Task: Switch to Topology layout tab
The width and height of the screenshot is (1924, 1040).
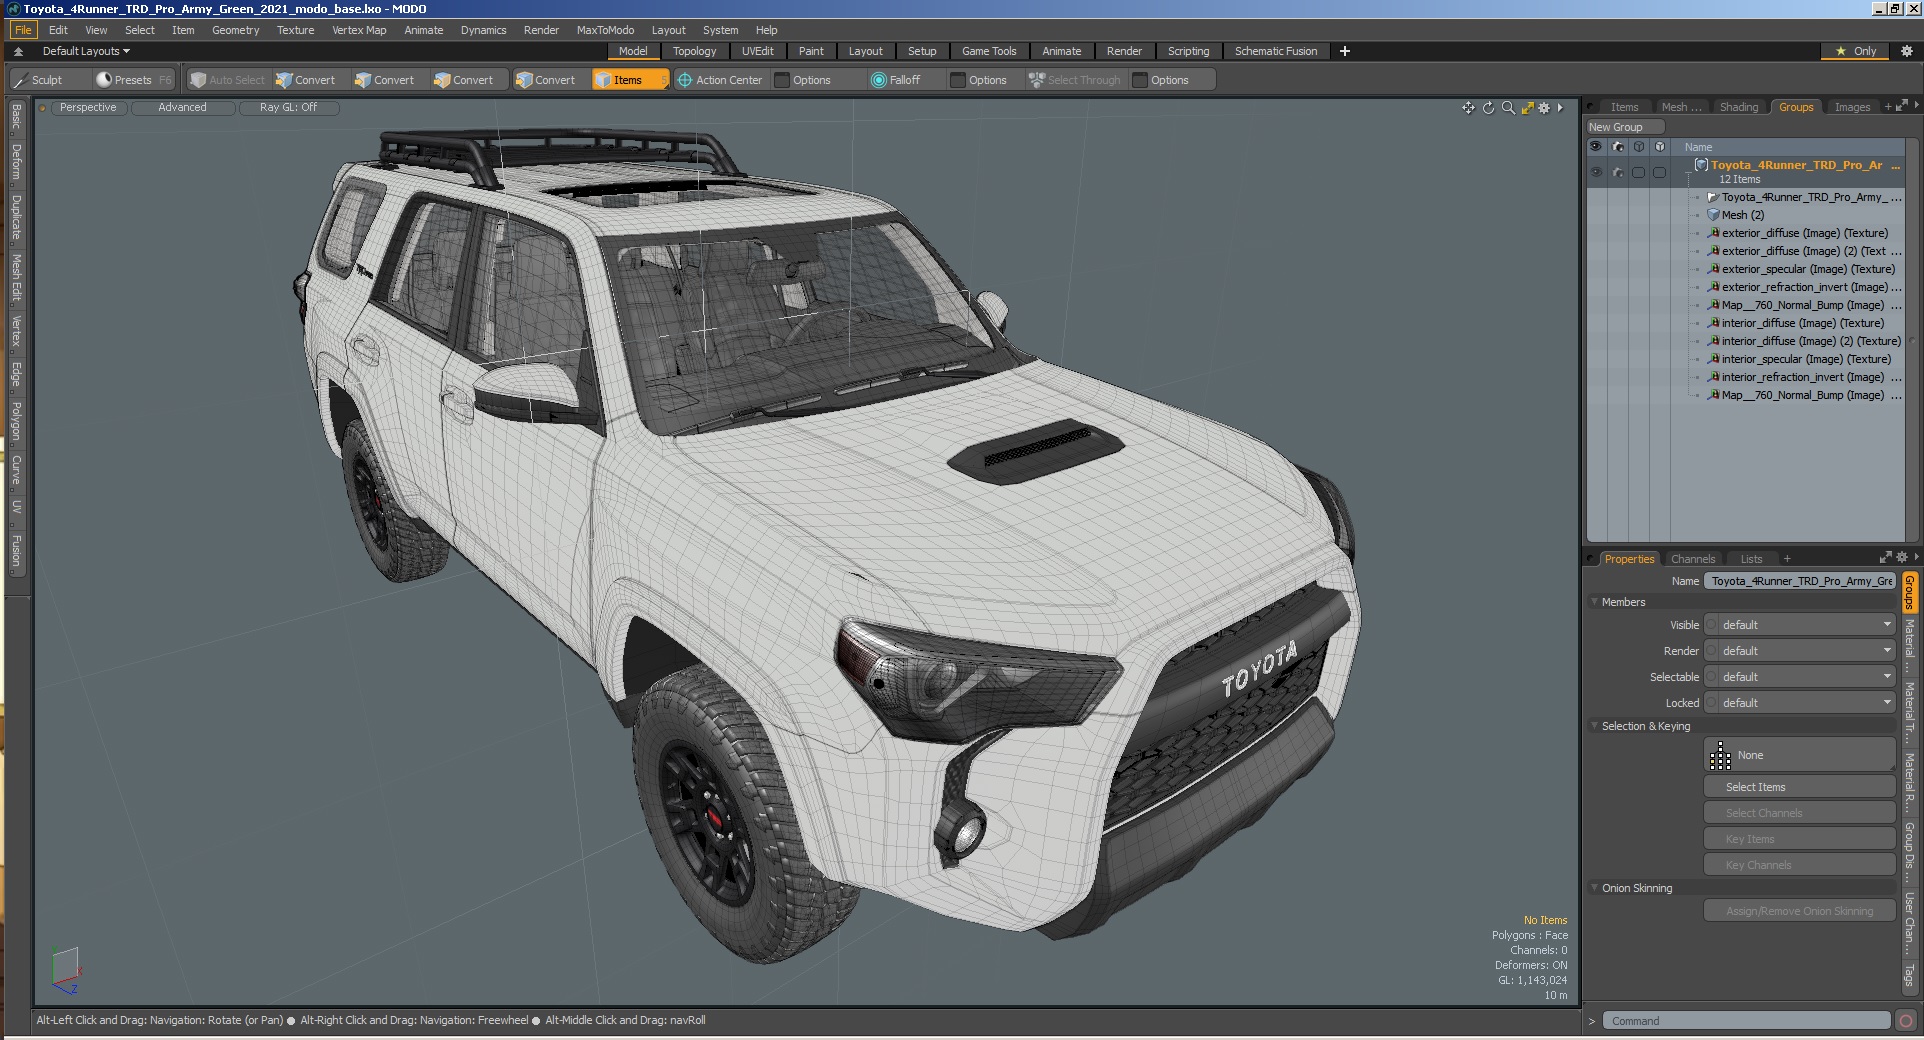Action: click(694, 51)
